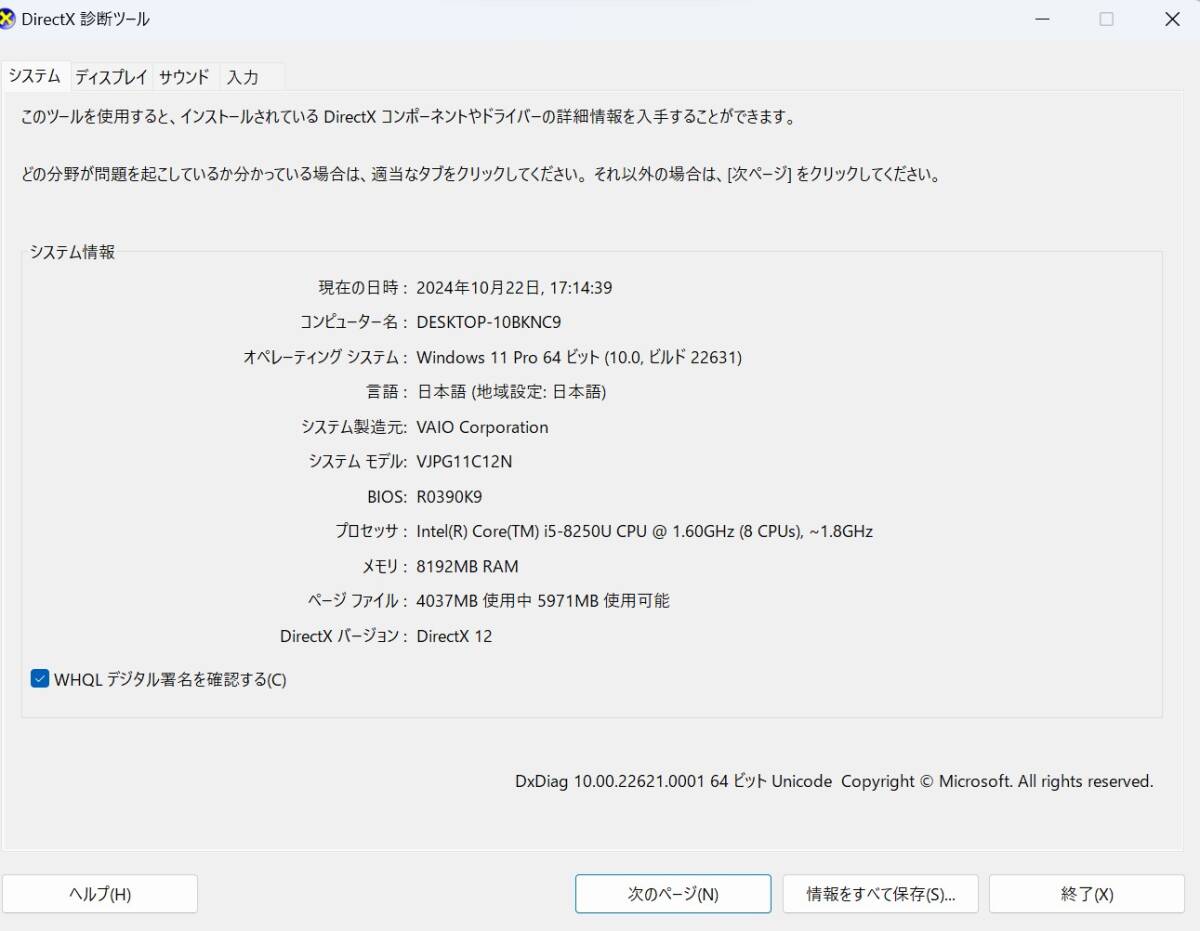Click the disabled maximize window button

point(1106,19)
